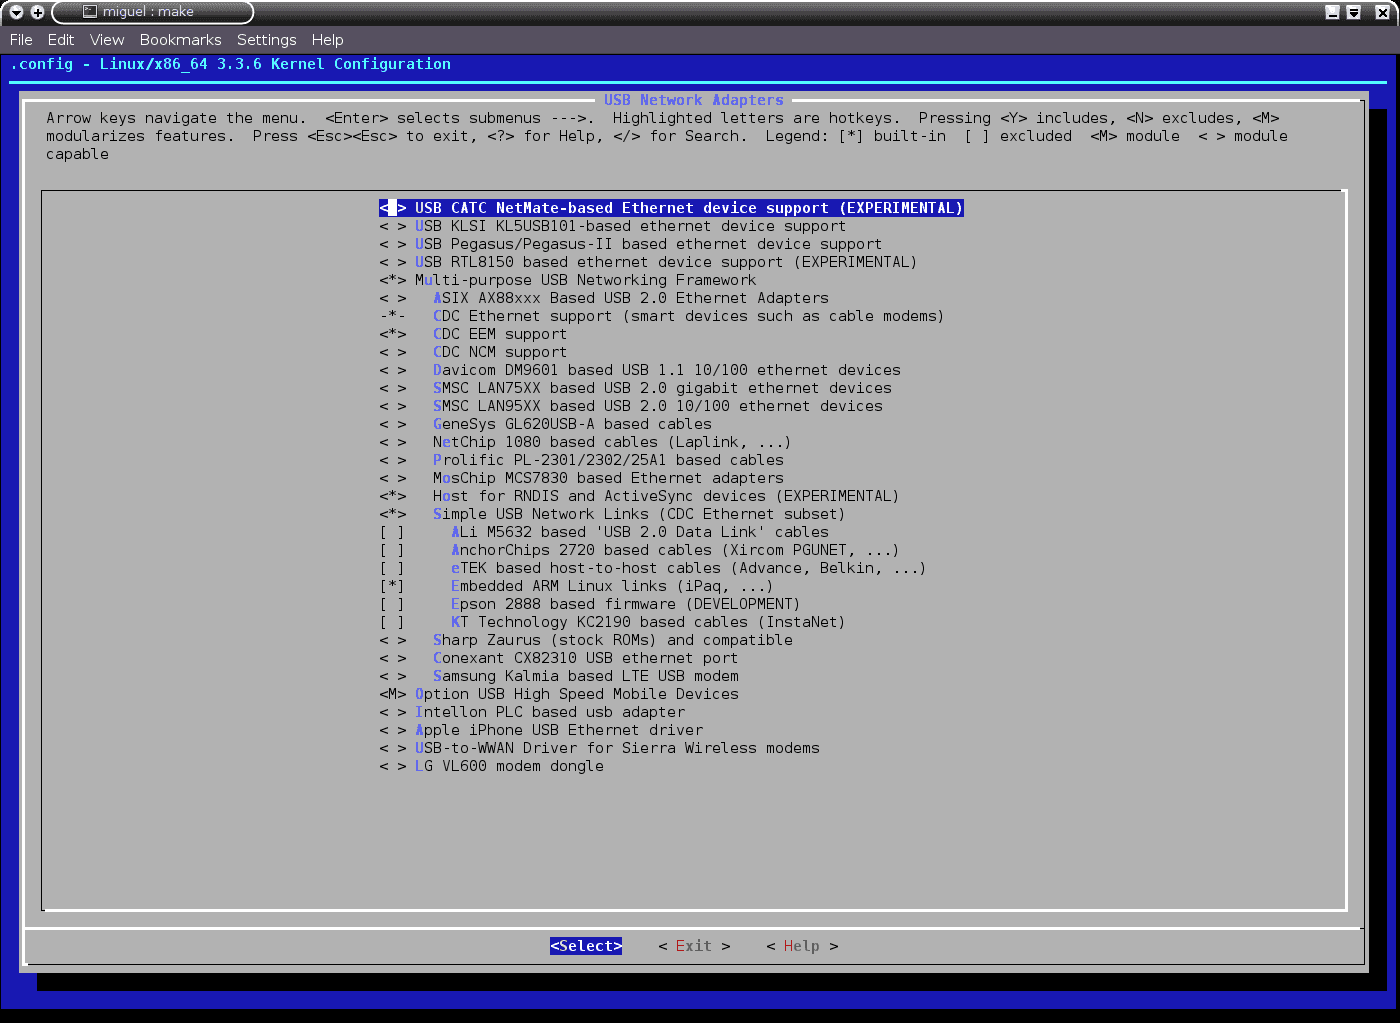Select MosChip MCS7830 based Ethernet adapters row
Screen dimensions: 1400x1023
581,478
